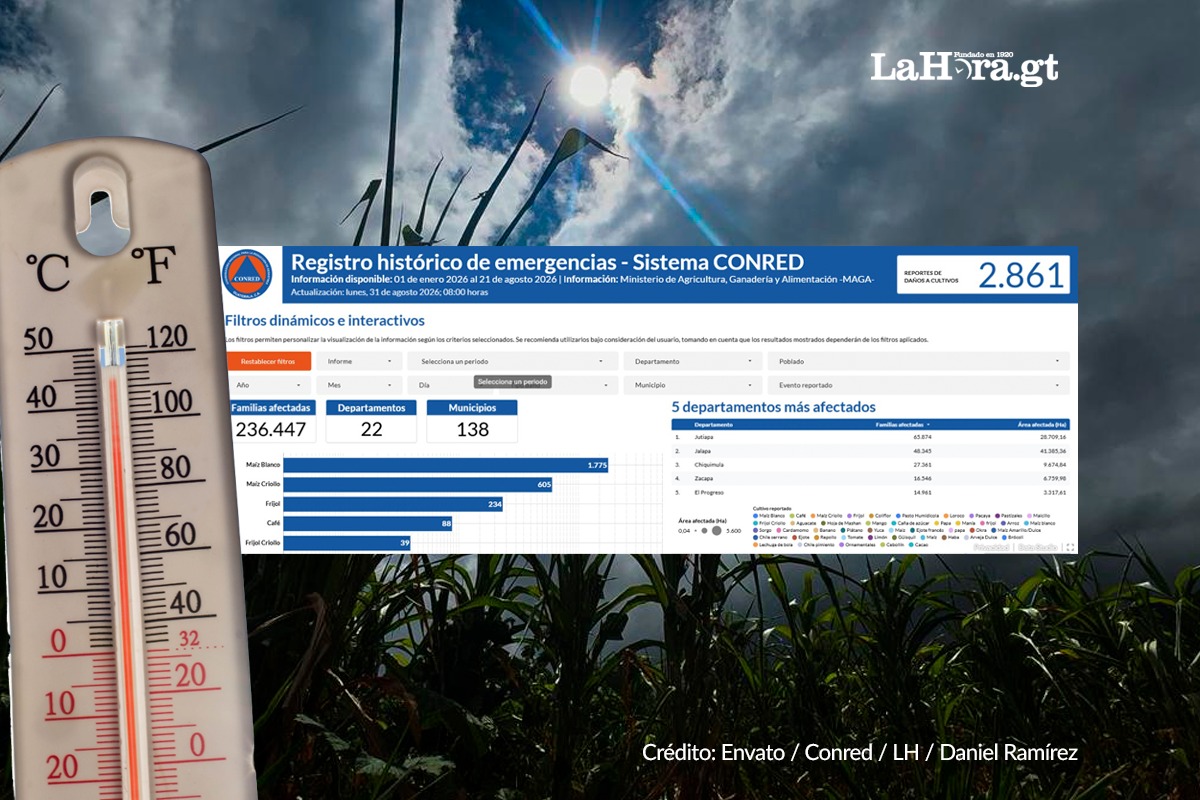Image resolution: width=1200 pixels, height=800 pixels.
Task: Click the Maíz Blanco legend dot
Action: point(755,516)
